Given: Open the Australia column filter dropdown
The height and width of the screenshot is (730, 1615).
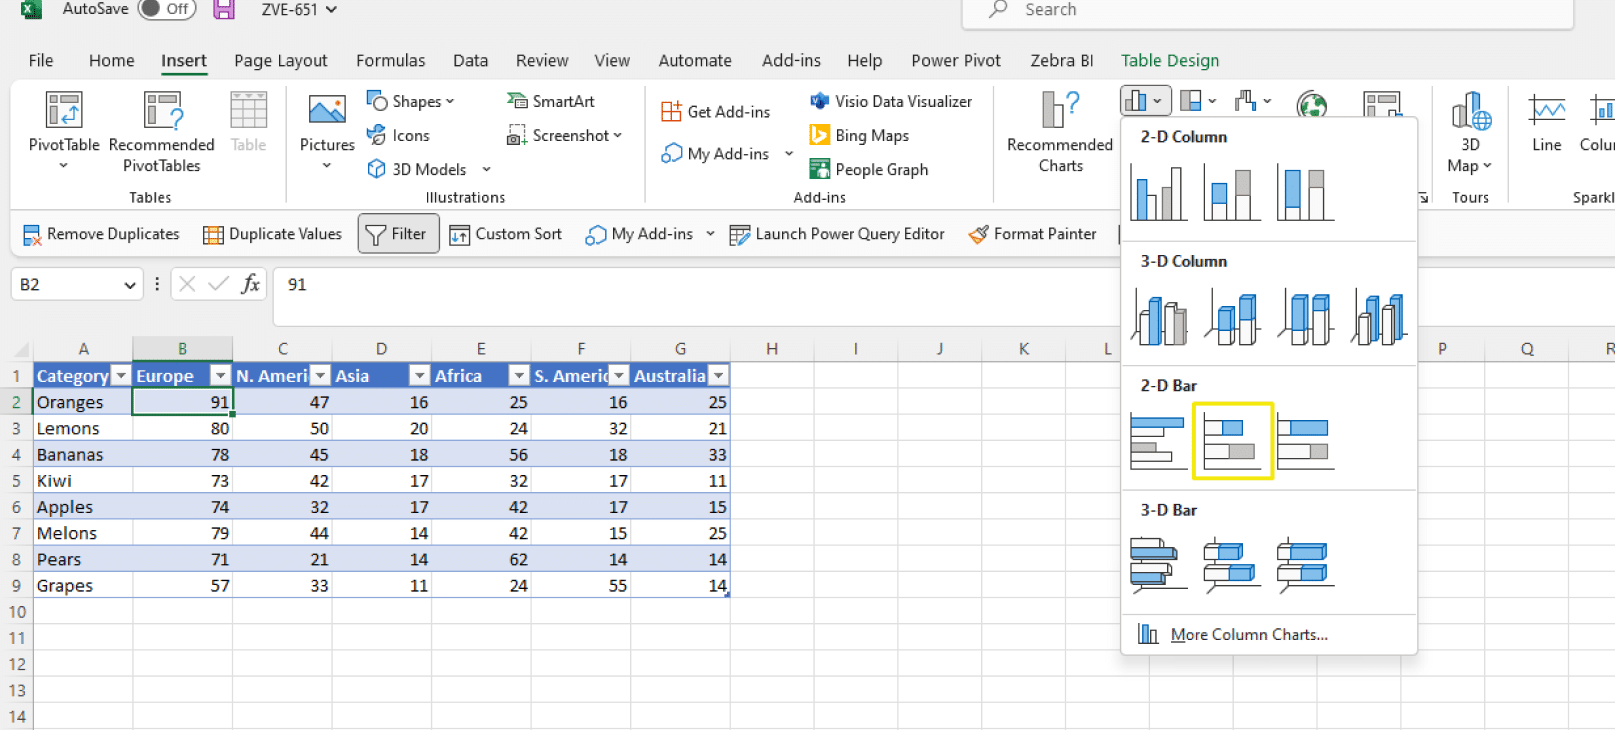Looking at the screenshot, I should click(718, 376).
